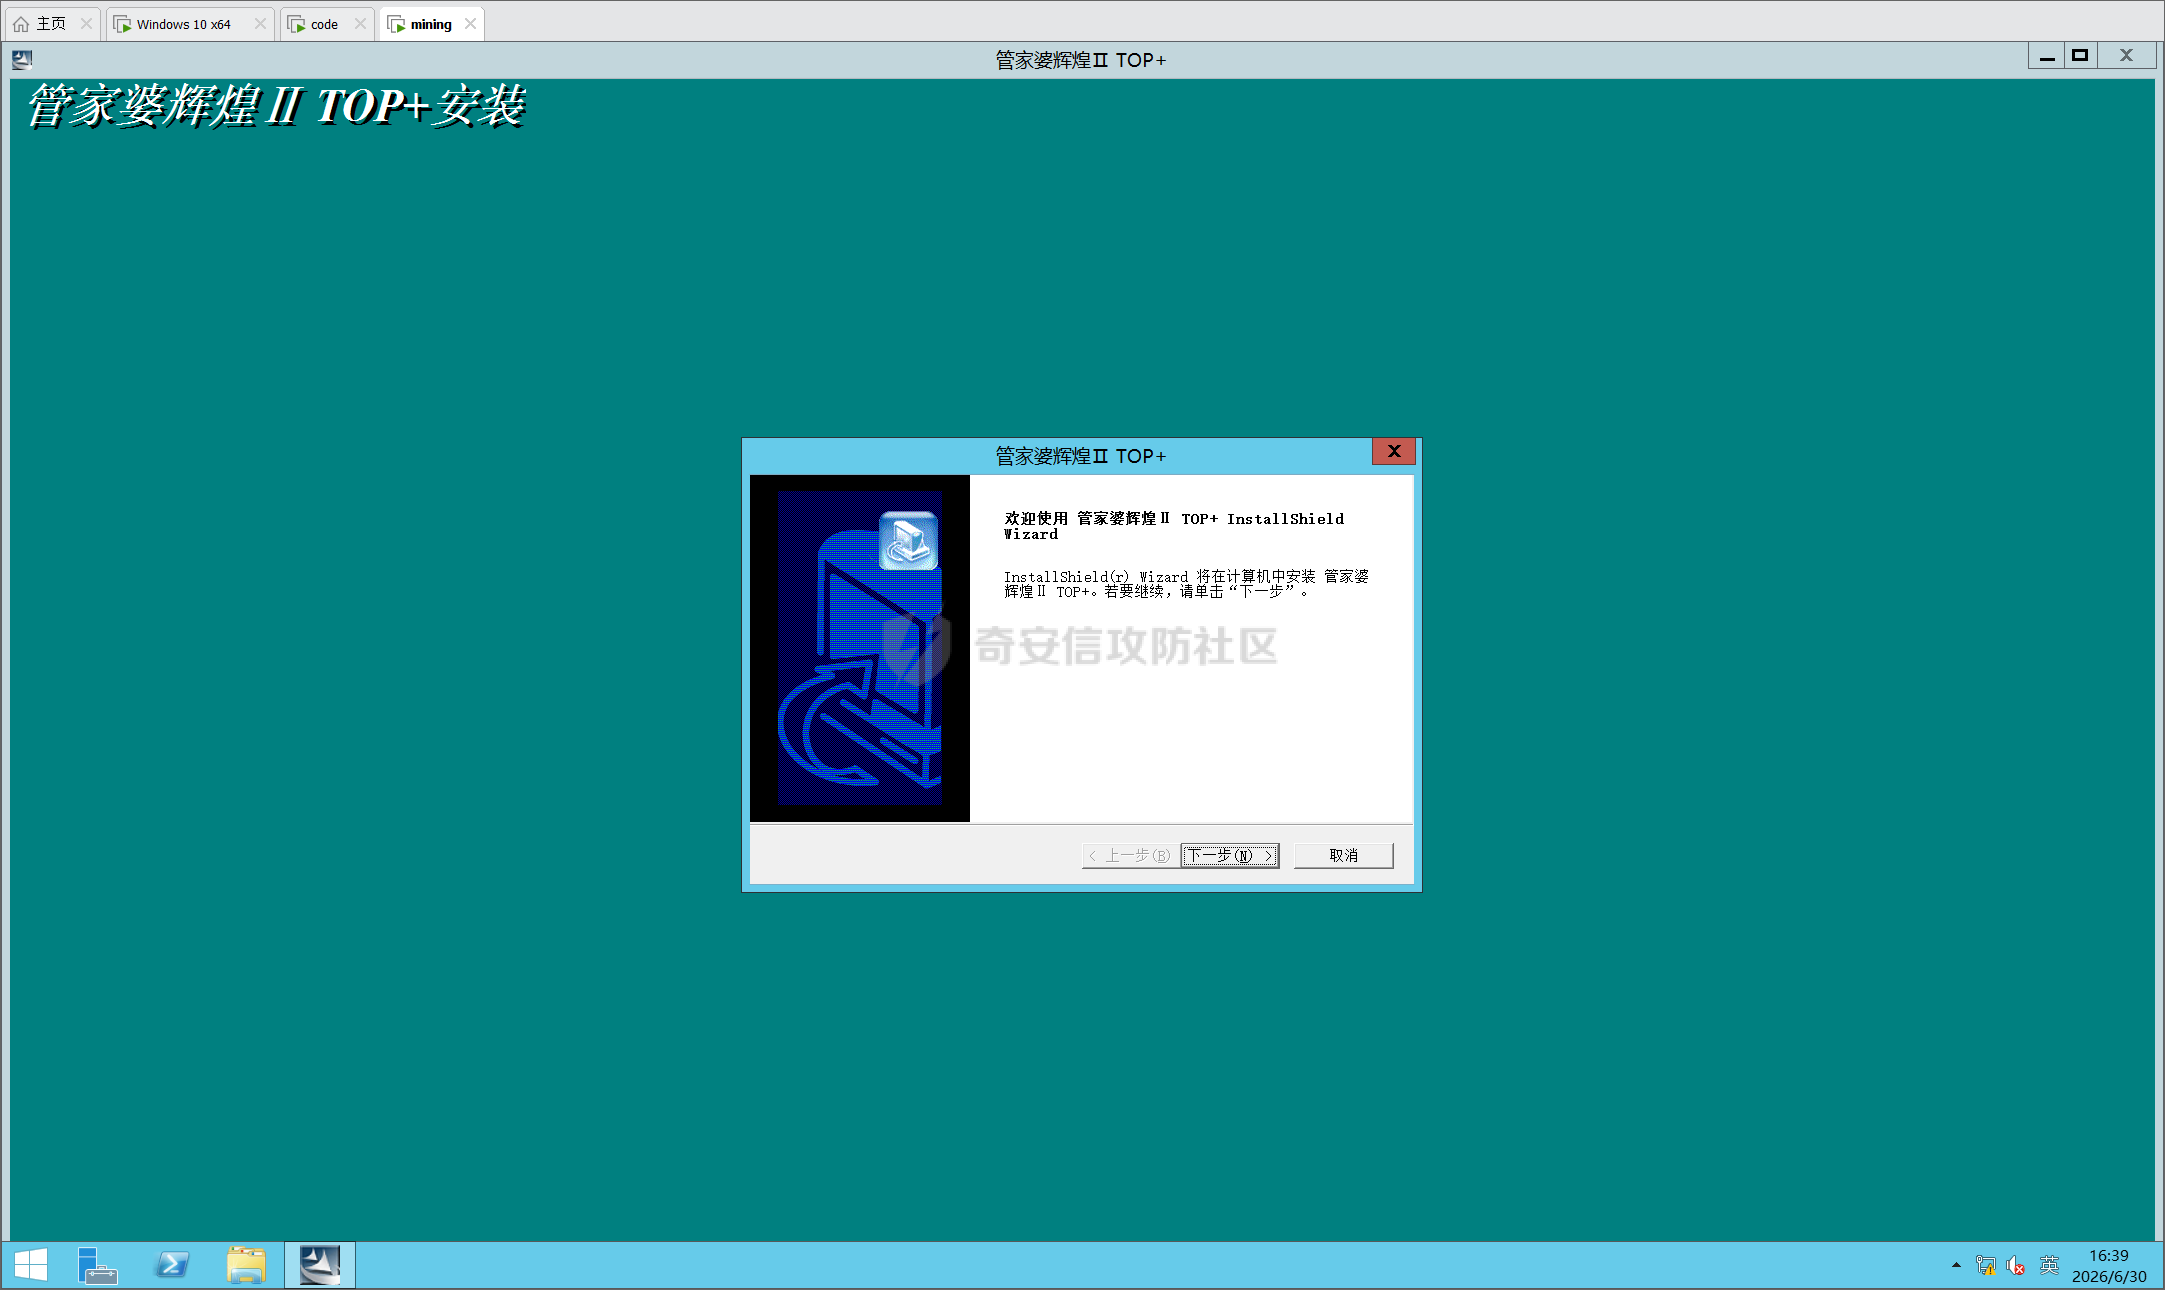Image resolution: width=2165 pixels, height=1290 pixels.
Task: Click the muted volume tray icon
Action: tap(2016, 1266)
